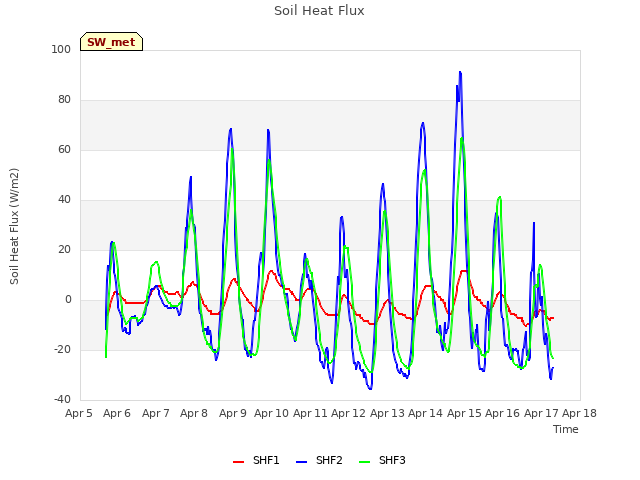
Task: Click the '40' y-axis tick label
Action: pos(64,200)
